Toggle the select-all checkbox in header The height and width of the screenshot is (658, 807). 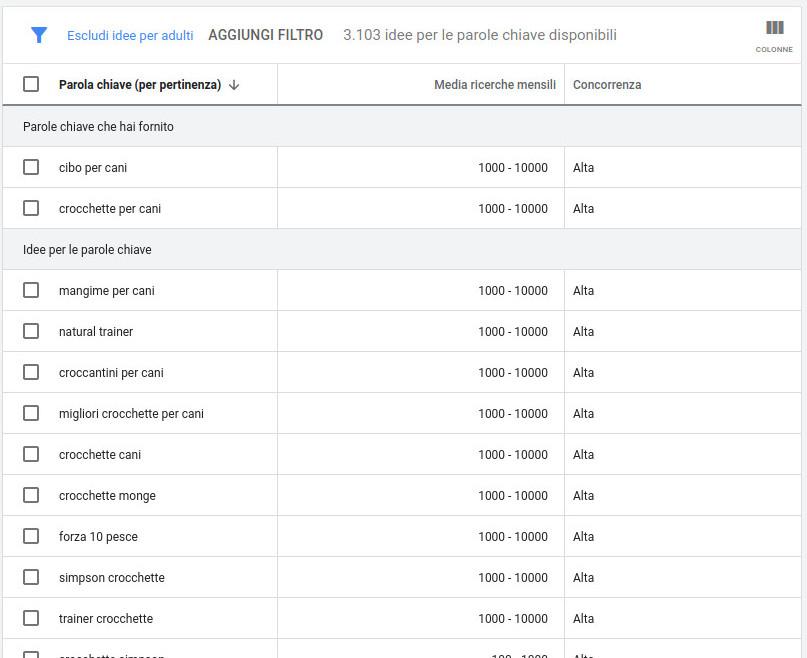click(31, 84)
